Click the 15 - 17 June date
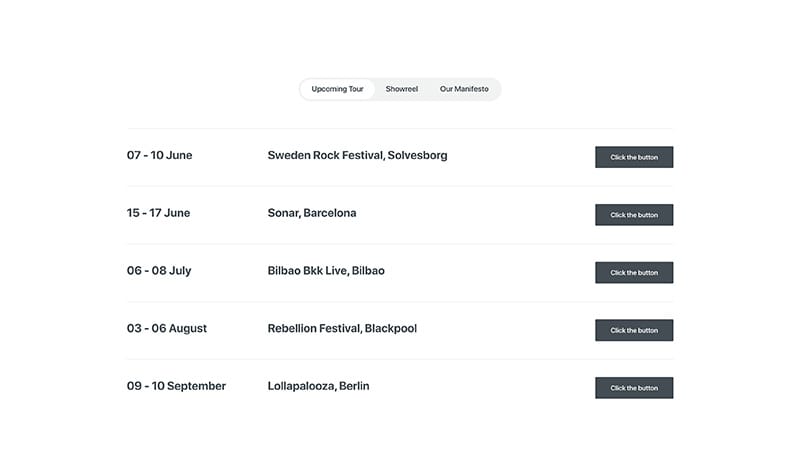Viewport: 800px width, 469px height. pyautogui.click(x=158, y=213)
